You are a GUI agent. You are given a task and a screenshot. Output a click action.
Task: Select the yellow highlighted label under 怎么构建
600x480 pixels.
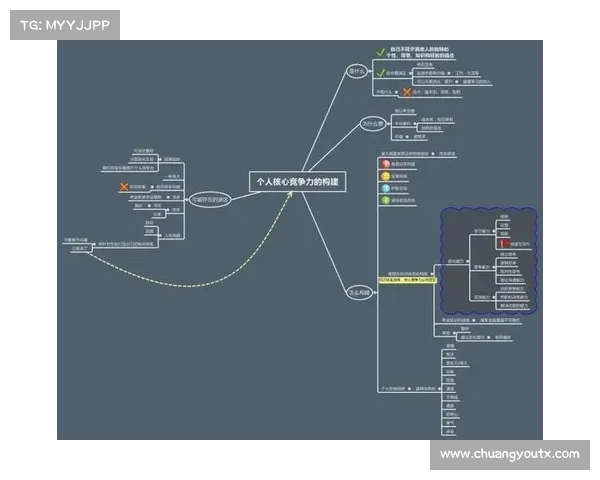(407, 280)
